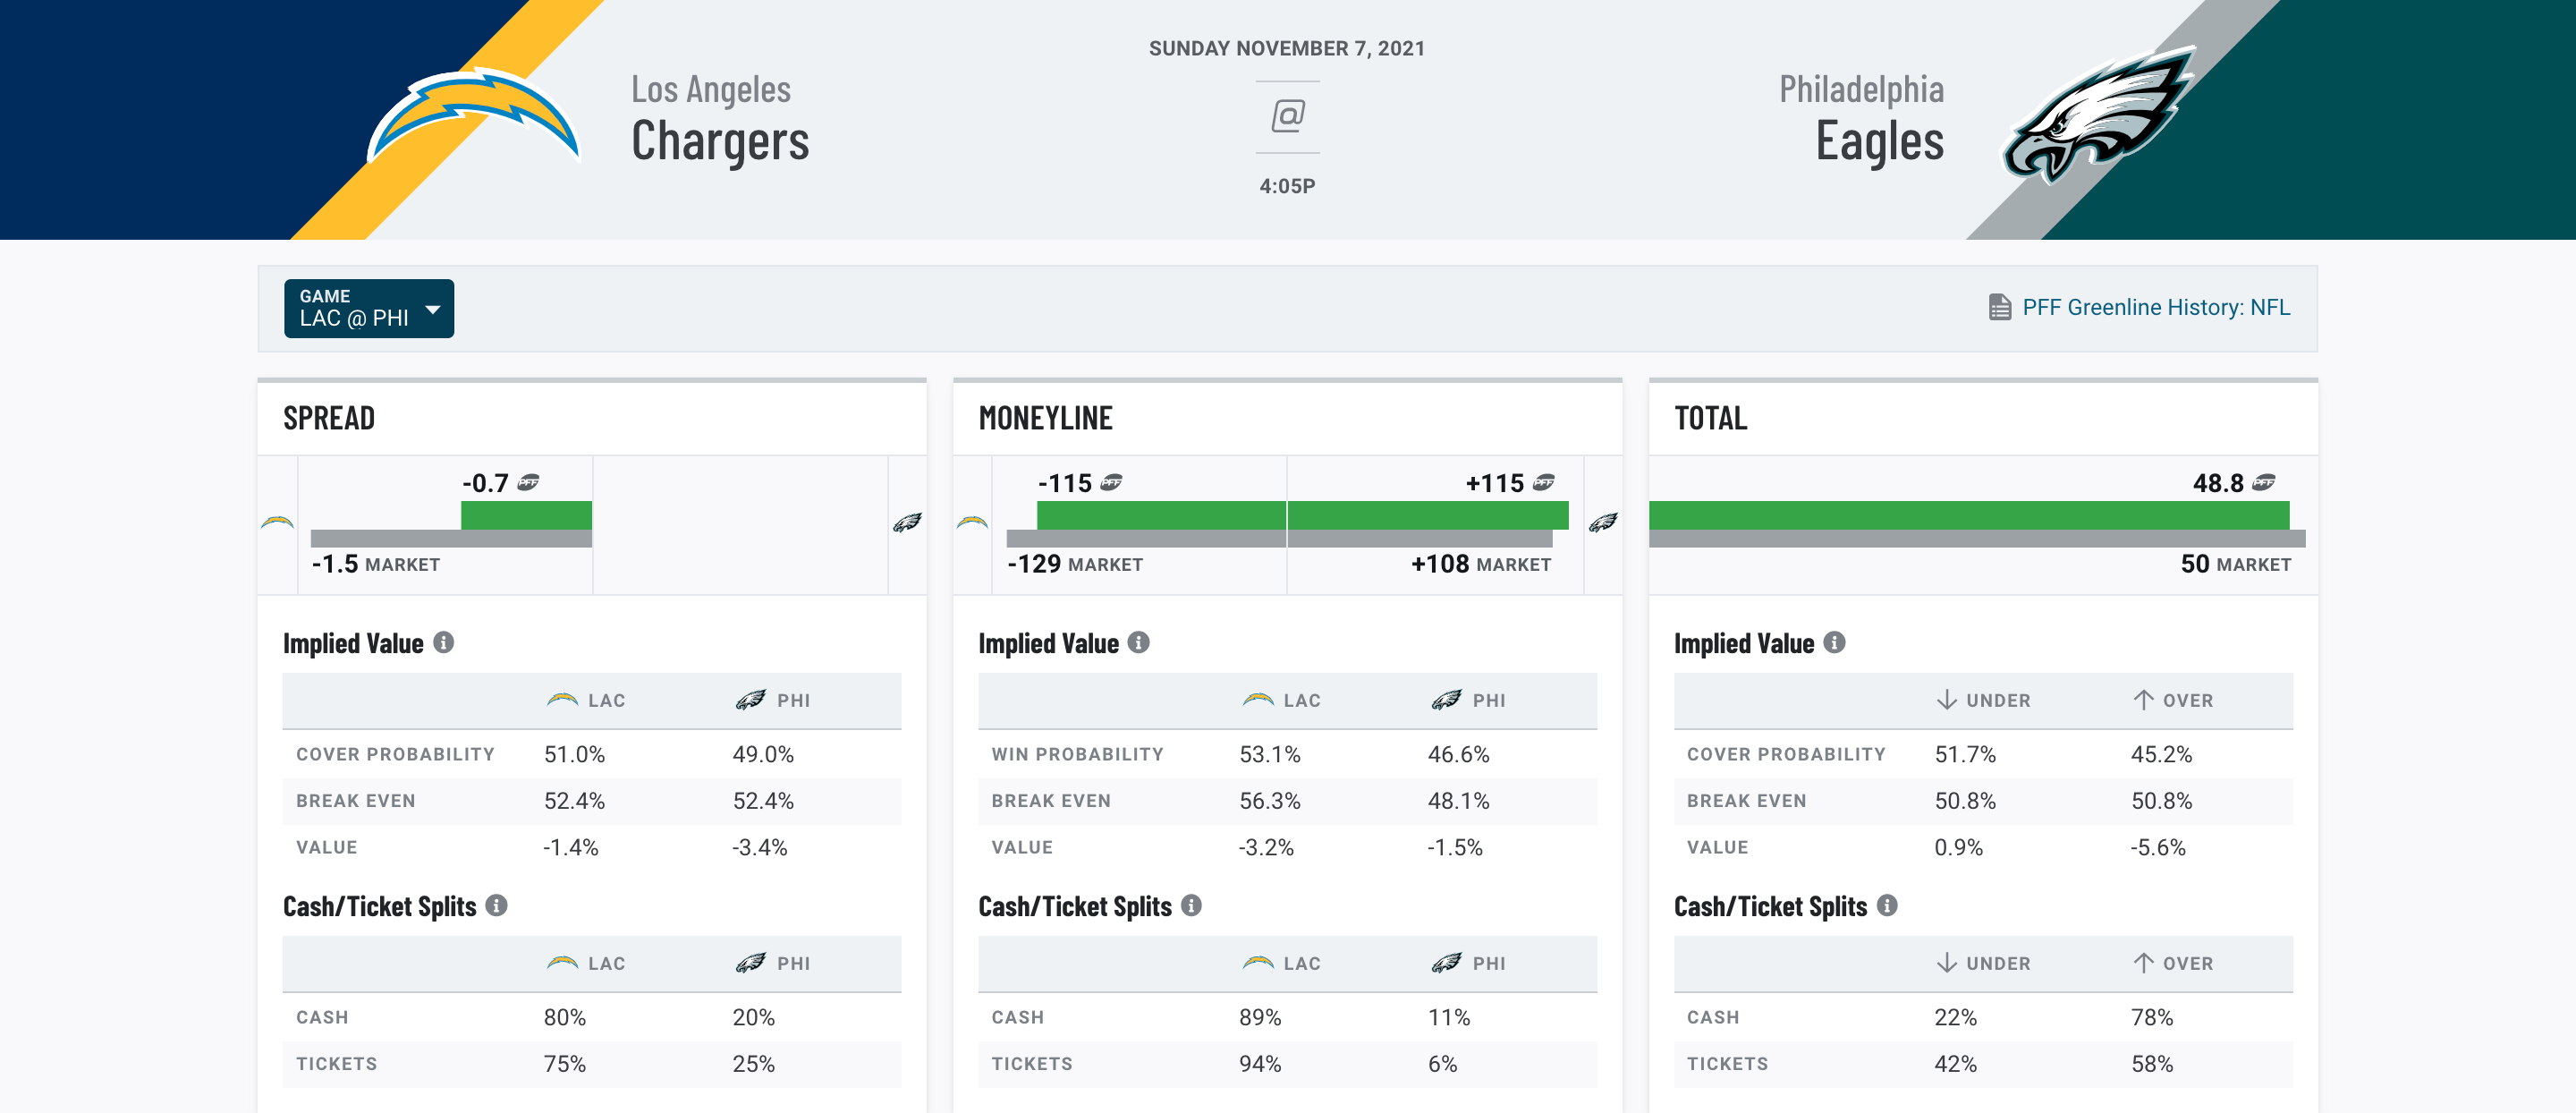Click Chargers icon left of Spread bar
Screen dimensions: 2576x1113
277,522
